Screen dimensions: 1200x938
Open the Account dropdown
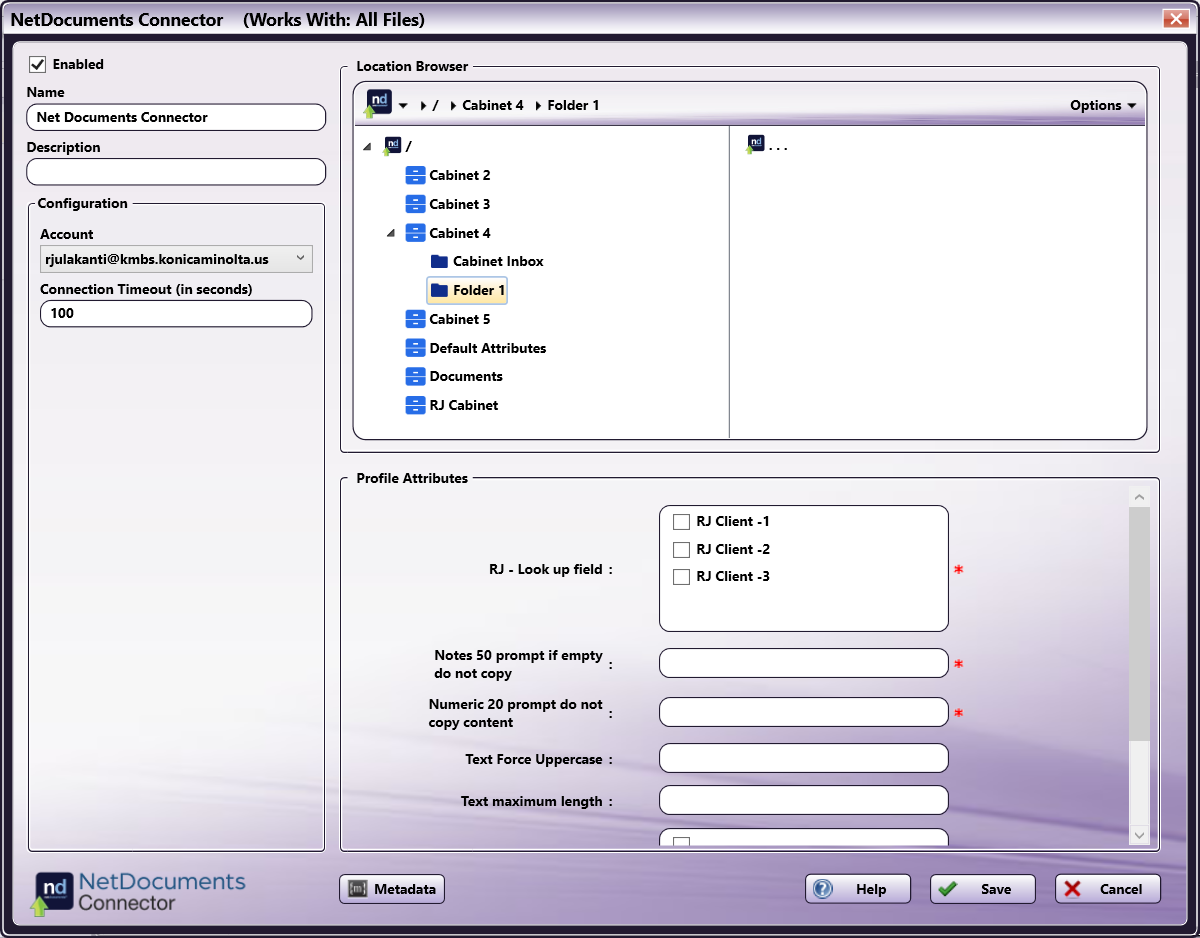pyautogui.click(x=176, y=259)
